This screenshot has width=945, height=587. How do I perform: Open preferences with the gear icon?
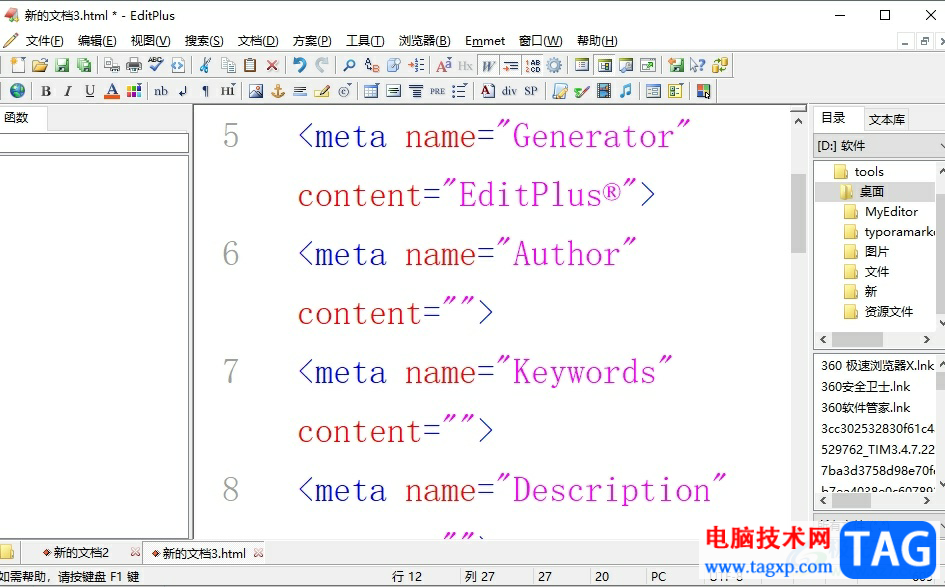click(554, 65)
